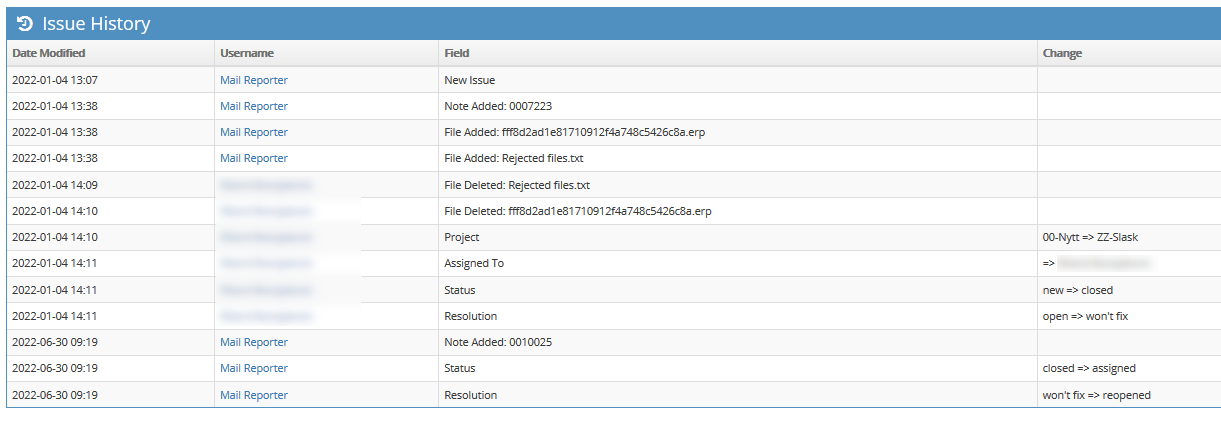
Task: Click the blurred username in the Project row
Action: click(266, 237)
